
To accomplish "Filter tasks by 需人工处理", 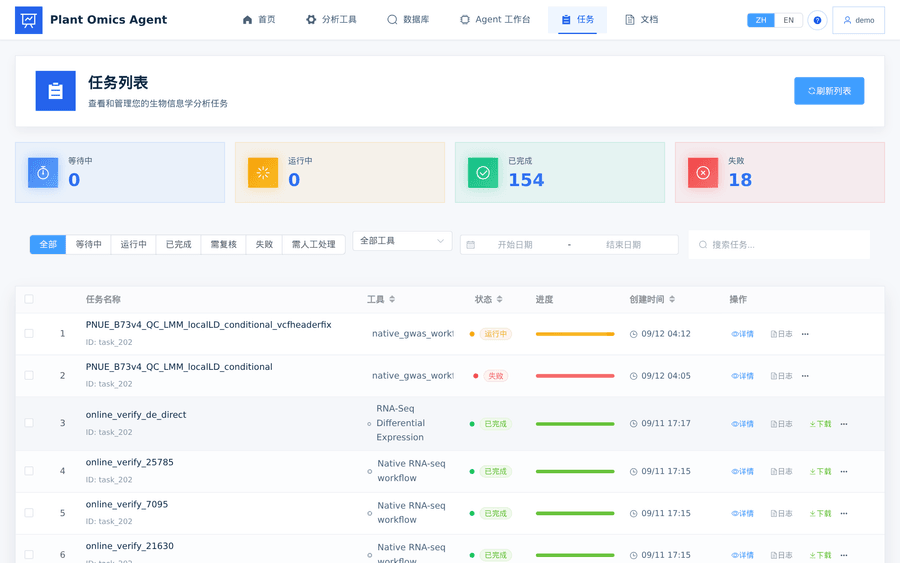I will pyautogui.click(x=313, y=244).
